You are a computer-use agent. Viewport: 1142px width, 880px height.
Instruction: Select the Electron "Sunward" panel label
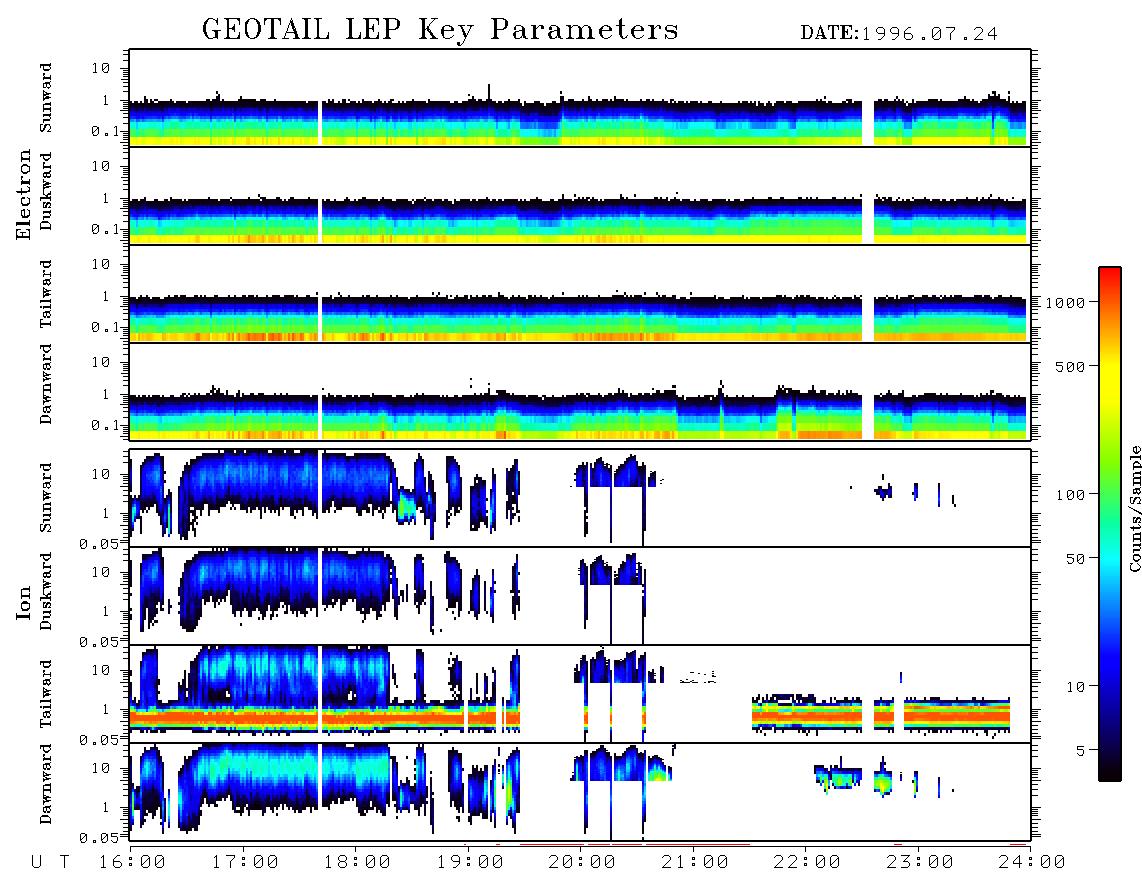(46, 98)
